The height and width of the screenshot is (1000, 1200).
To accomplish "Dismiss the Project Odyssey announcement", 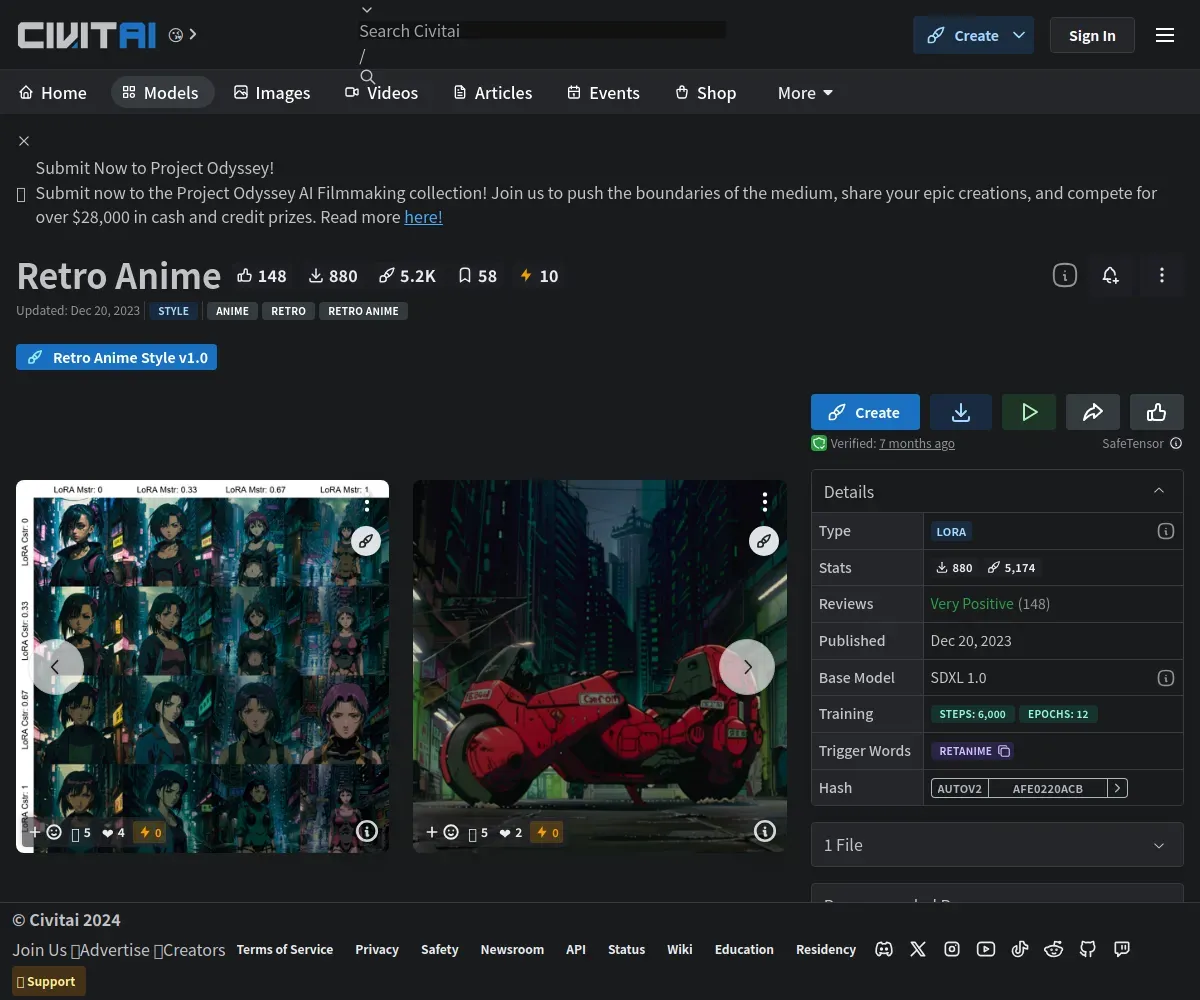I will 24,141.
